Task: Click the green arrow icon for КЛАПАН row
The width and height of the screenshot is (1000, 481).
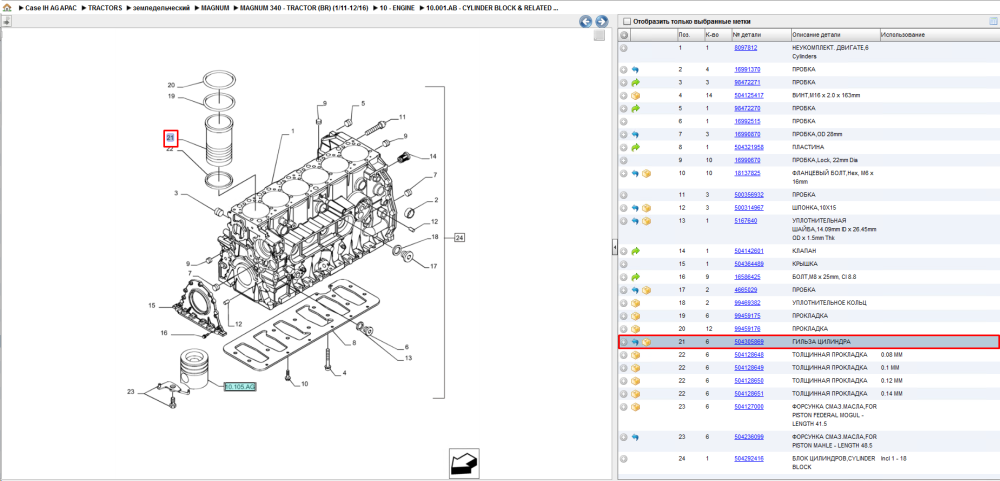Action: tap(635, 251)
